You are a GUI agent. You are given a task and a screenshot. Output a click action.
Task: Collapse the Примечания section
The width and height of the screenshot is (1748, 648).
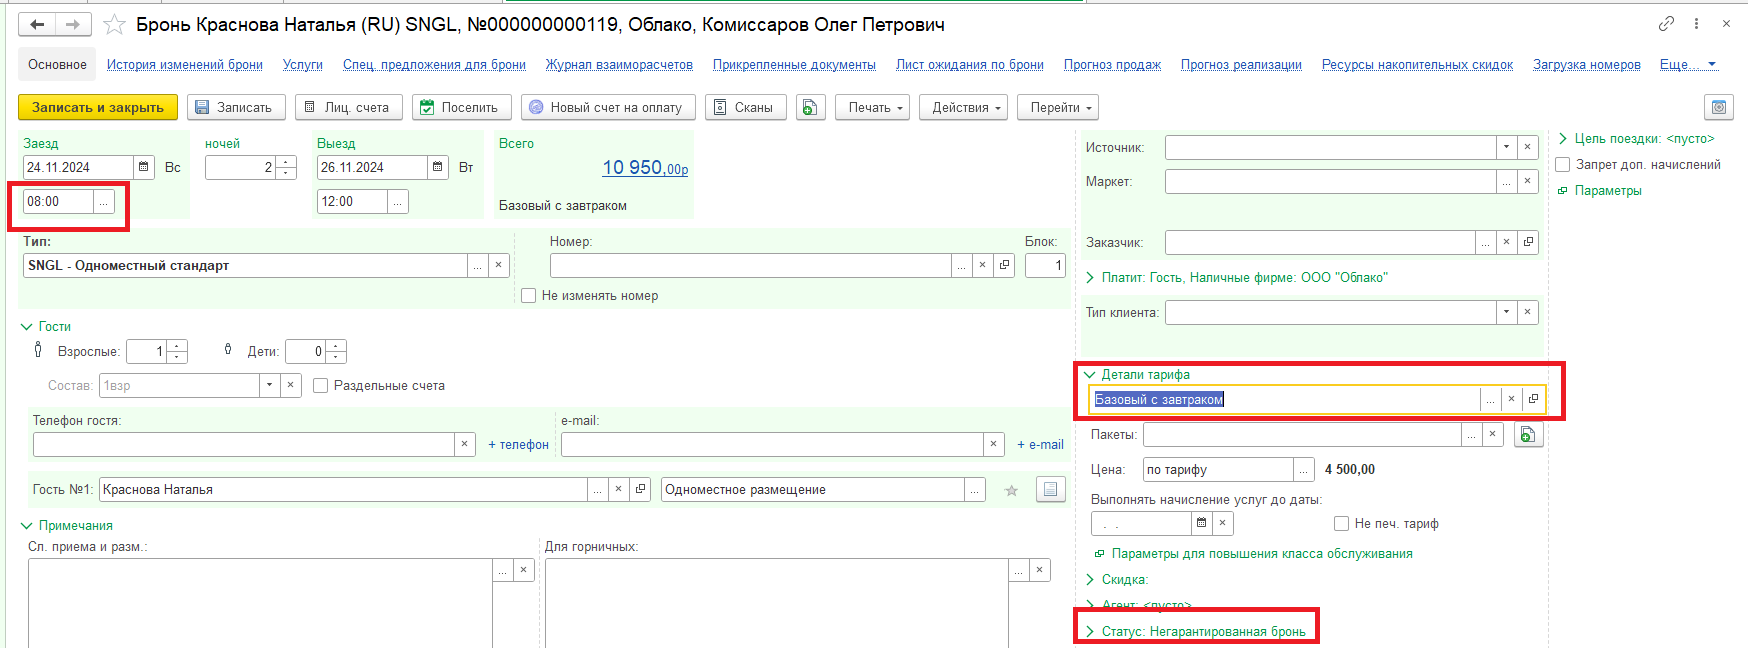click(x=27, y=525)
